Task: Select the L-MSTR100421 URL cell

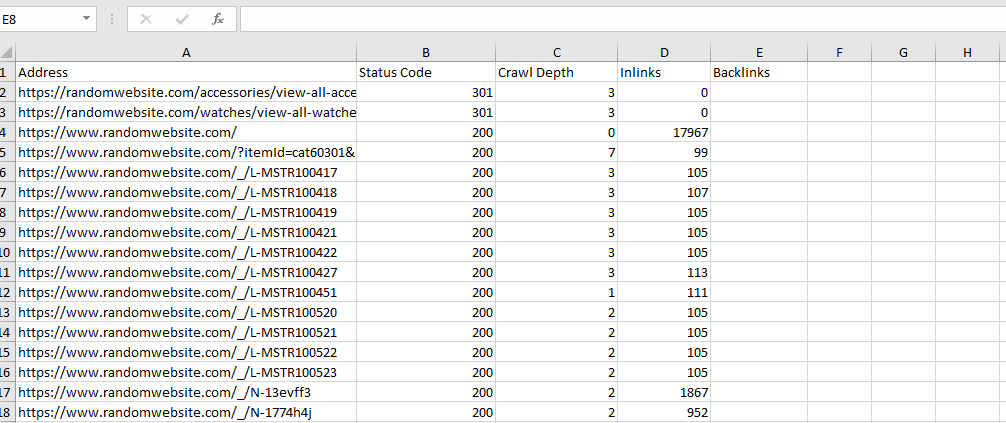Action: point(186,232)
